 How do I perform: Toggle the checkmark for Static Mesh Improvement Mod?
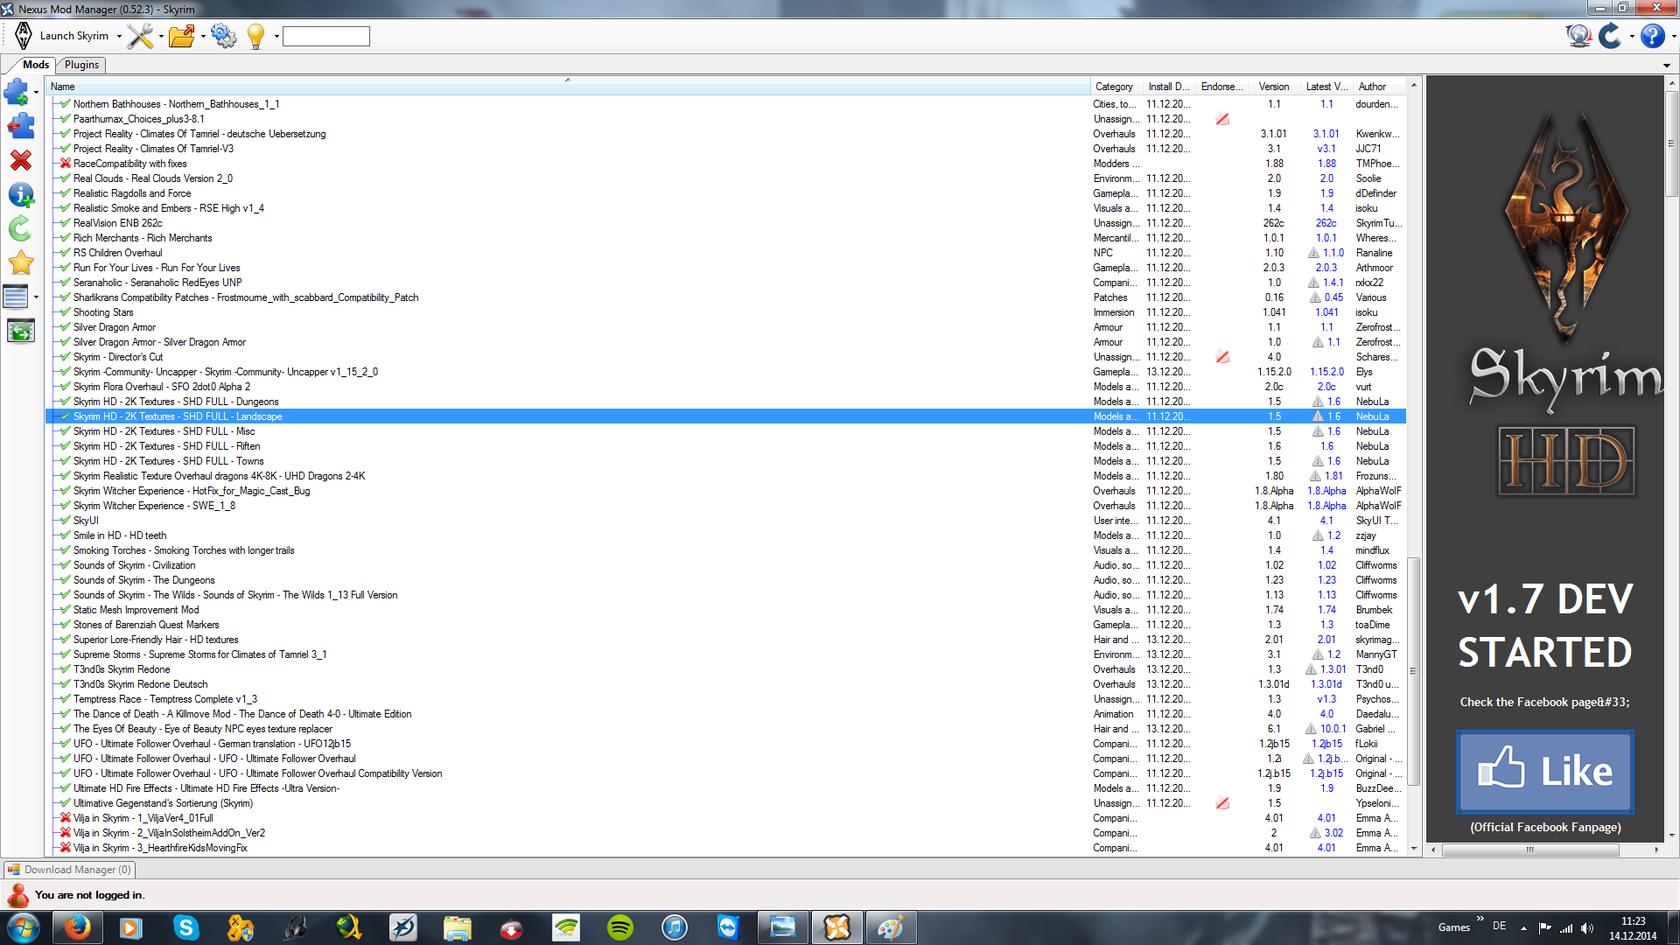point(65,610)
